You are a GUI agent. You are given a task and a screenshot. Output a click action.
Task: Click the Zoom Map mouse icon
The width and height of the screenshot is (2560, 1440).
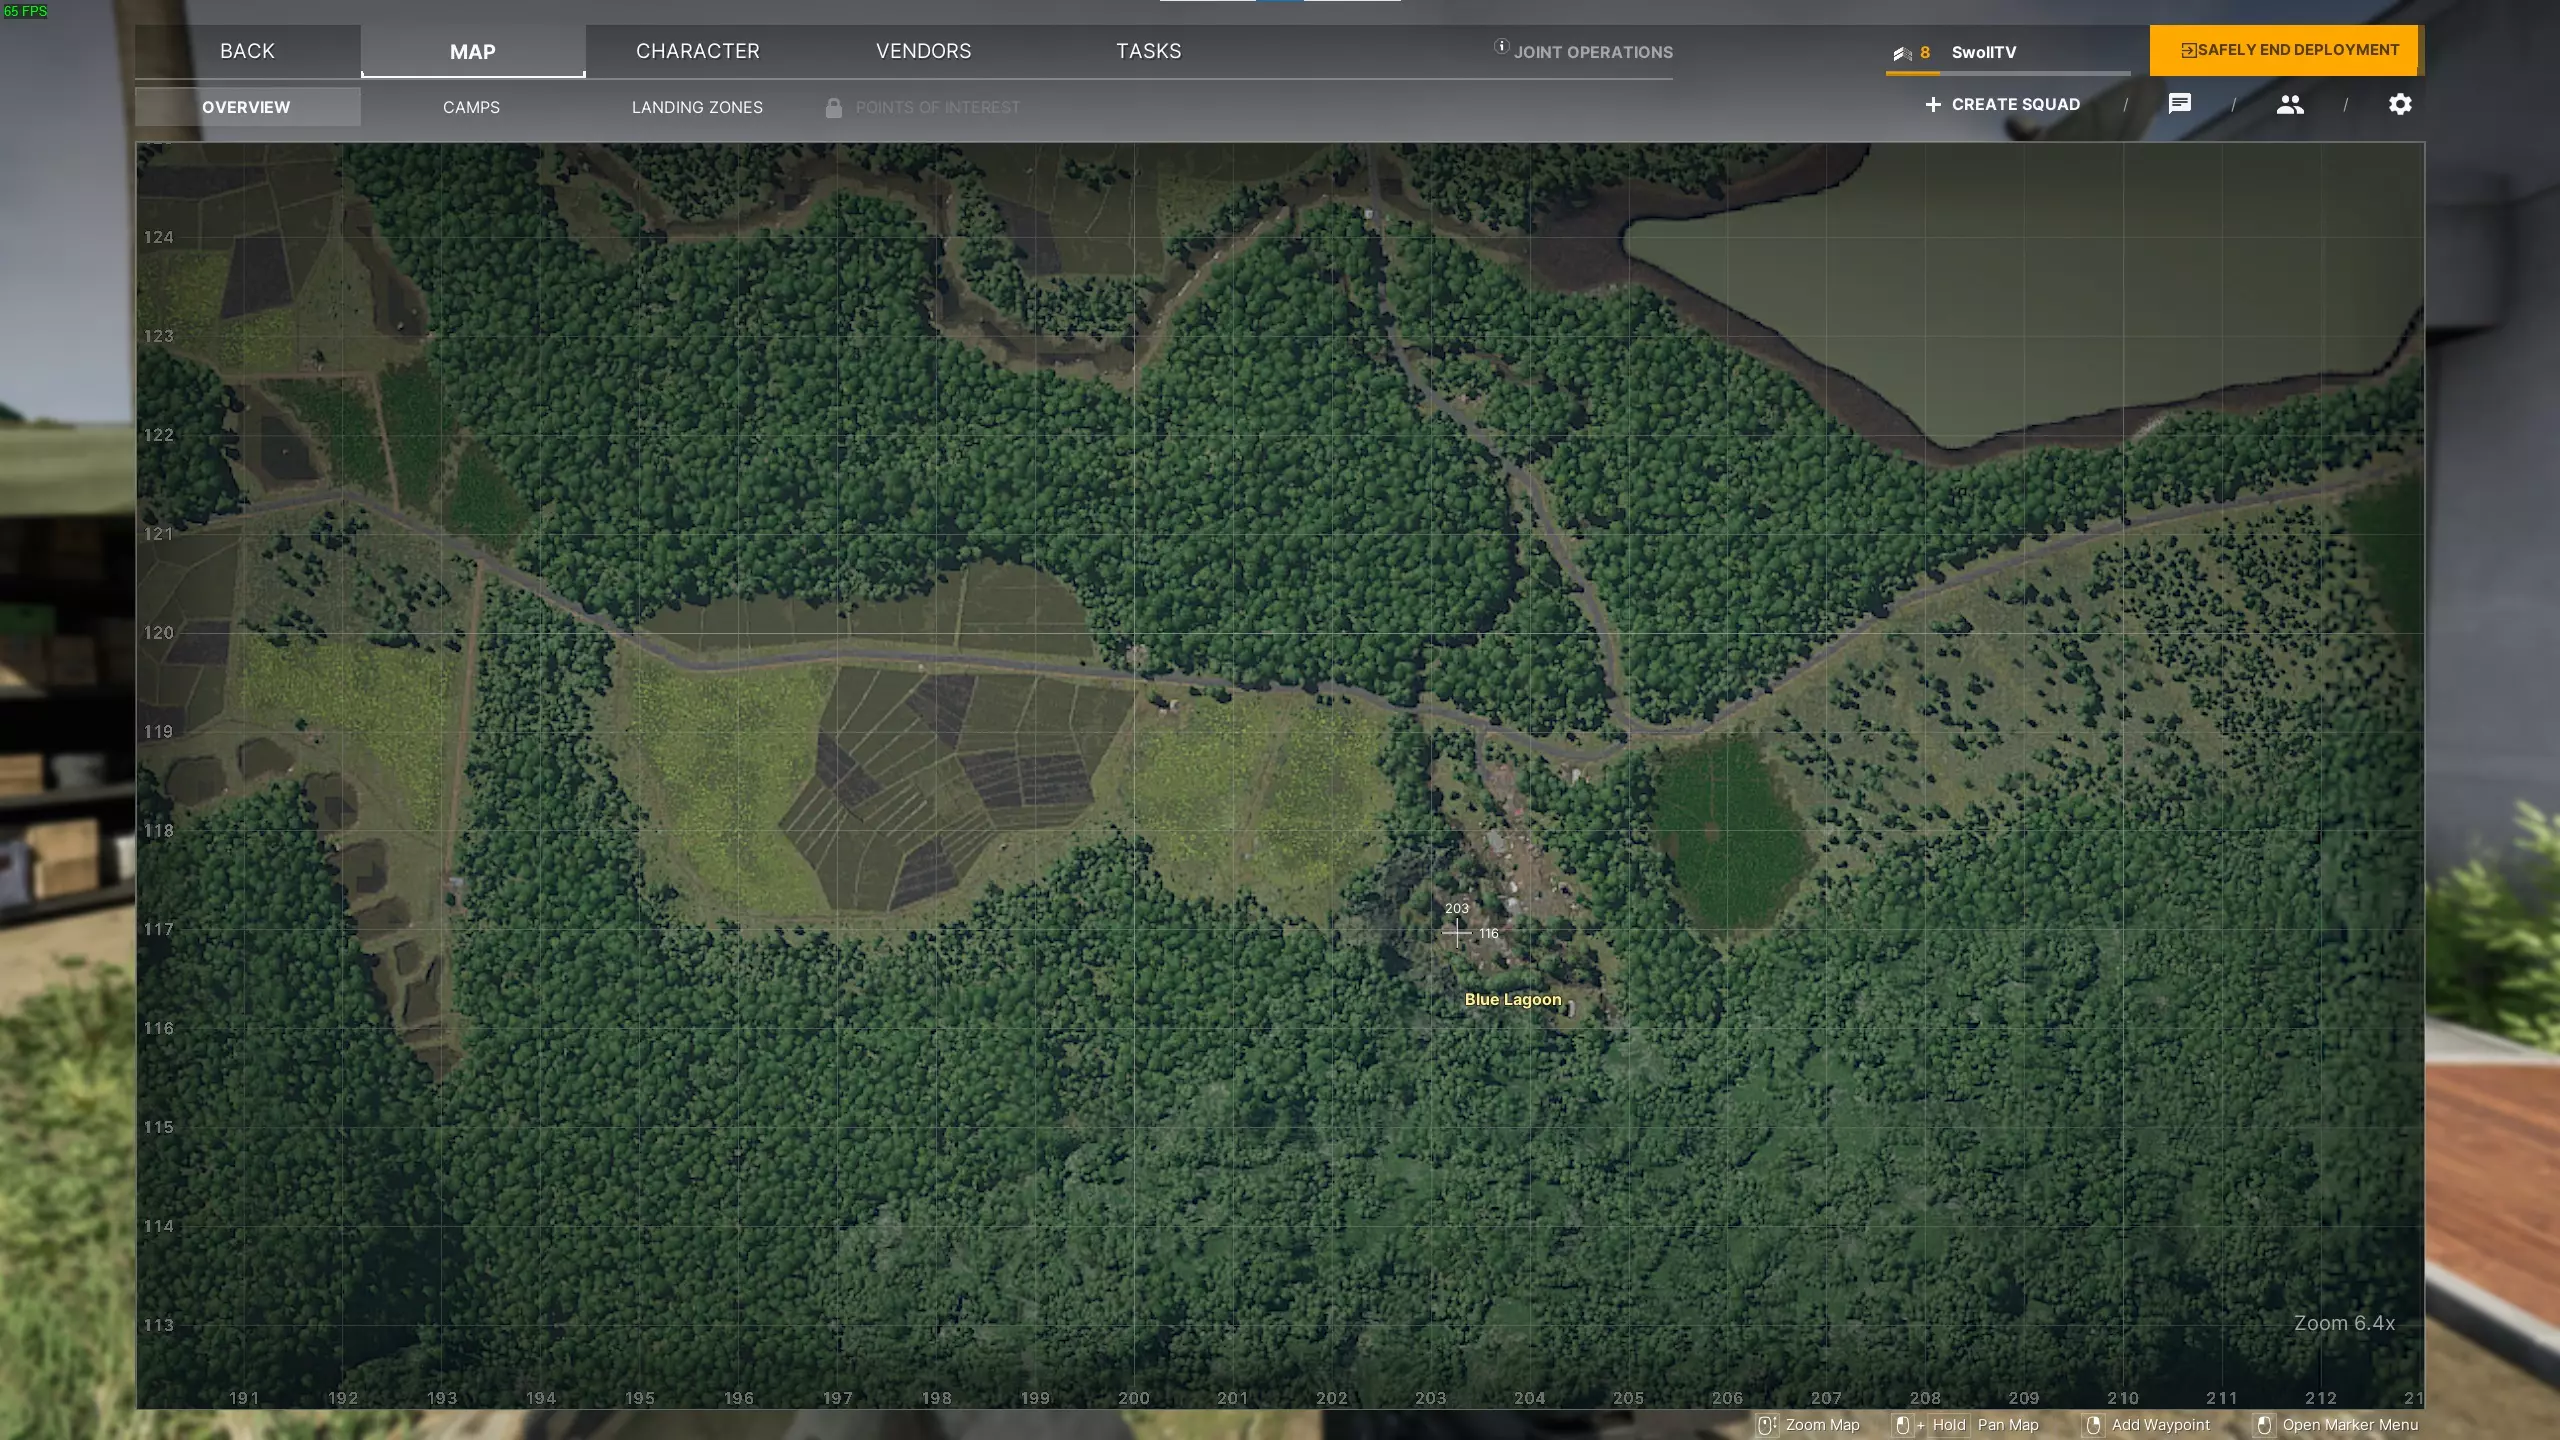coord(1767,1425)
